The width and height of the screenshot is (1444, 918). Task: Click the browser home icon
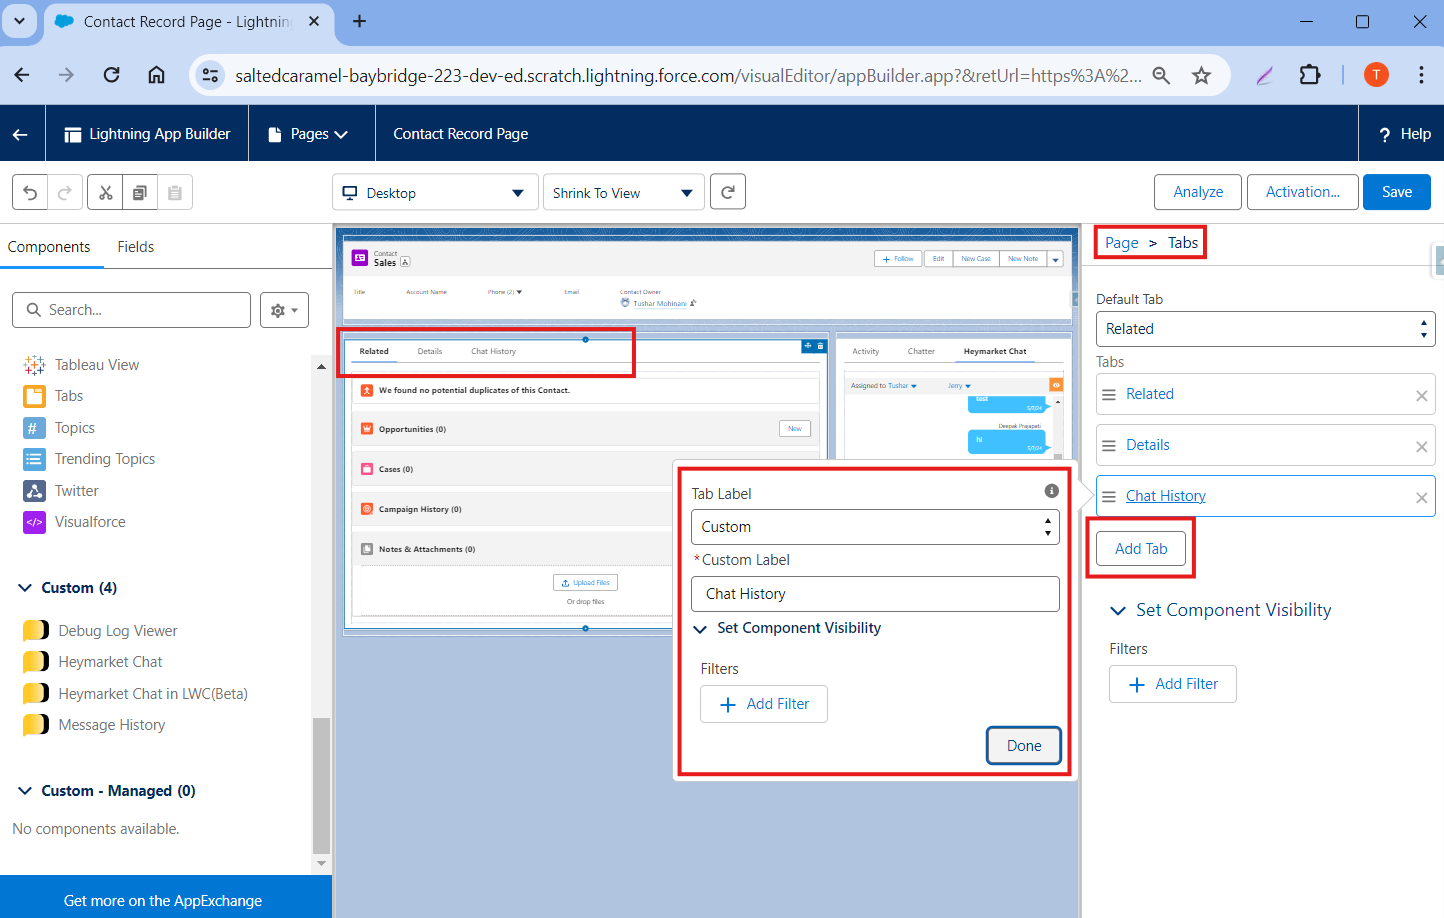156,75
